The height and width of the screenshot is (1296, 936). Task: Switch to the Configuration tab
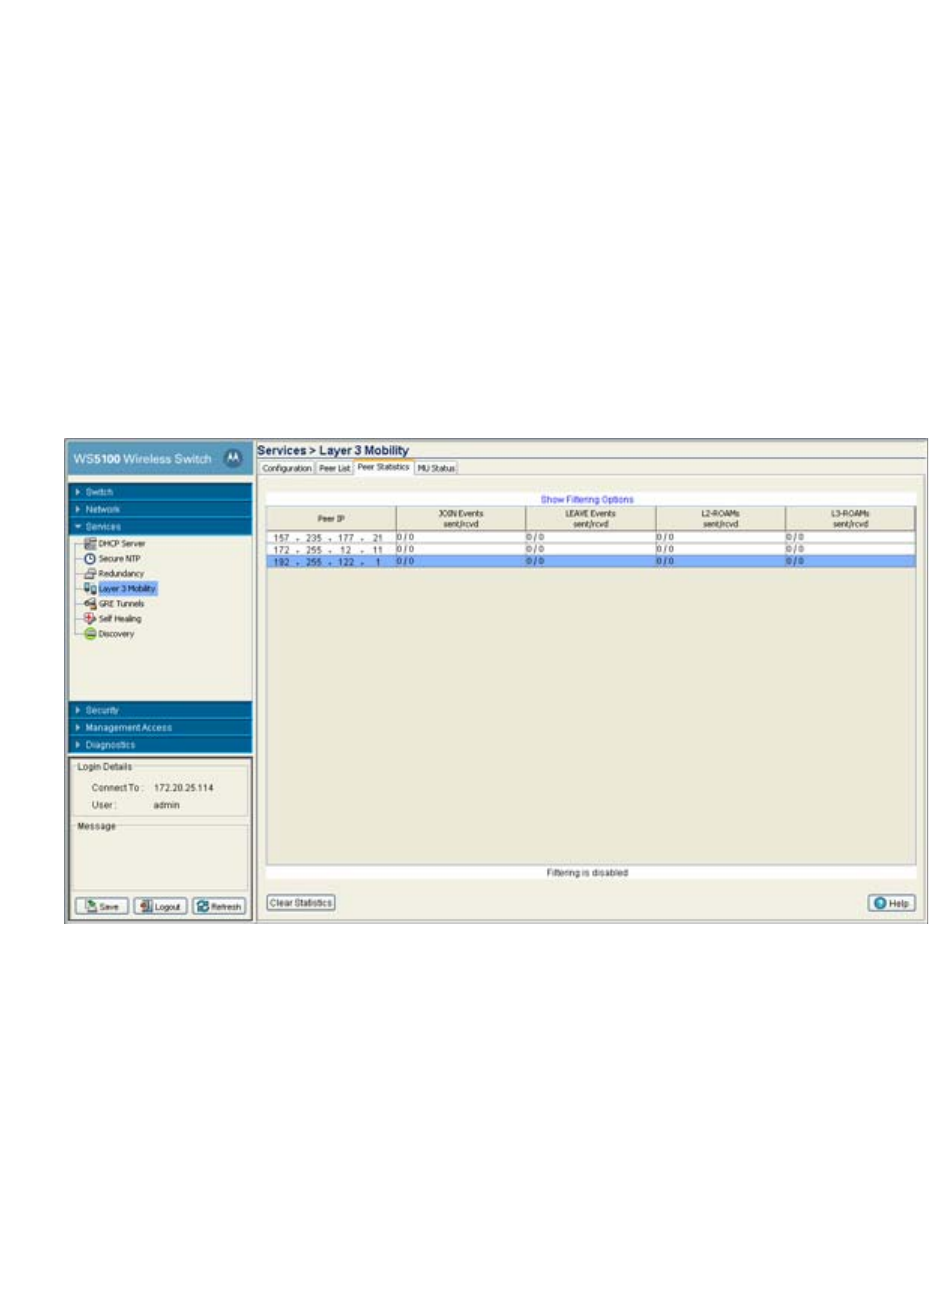(x=287, y=468)
